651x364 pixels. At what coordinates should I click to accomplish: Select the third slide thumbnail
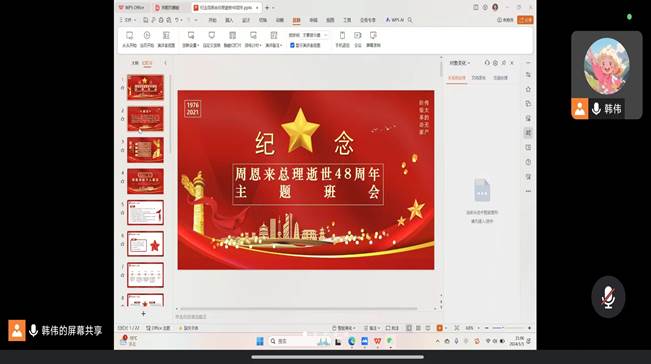[145, 150]
